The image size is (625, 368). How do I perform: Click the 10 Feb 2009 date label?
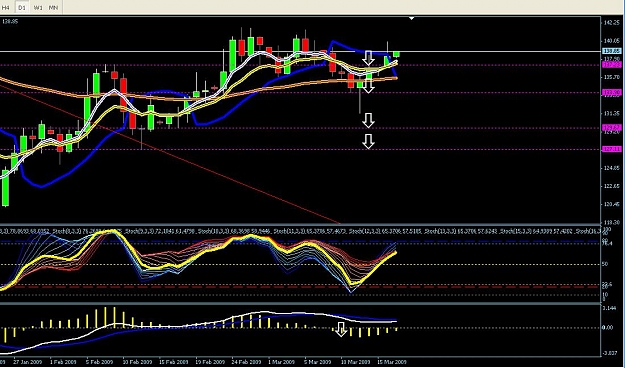pos(137,362)
